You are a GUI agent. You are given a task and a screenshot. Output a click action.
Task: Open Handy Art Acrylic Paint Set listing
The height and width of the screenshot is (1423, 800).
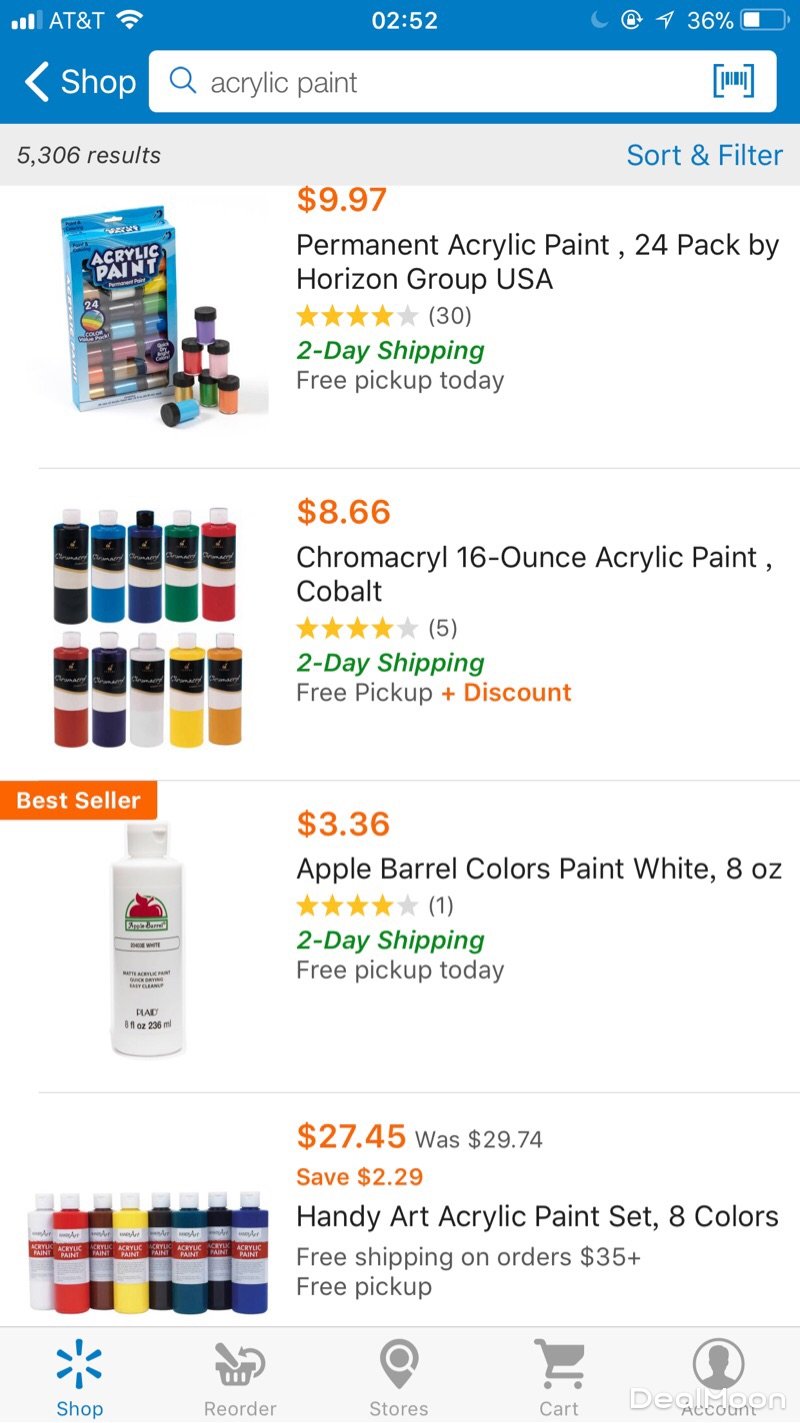tap(537, 1216)
